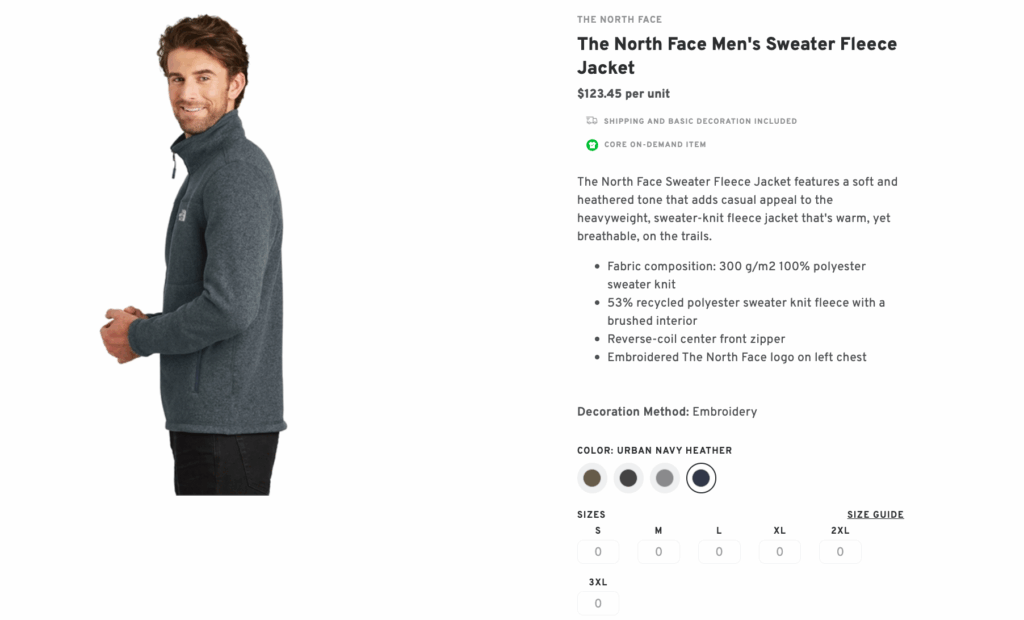Viewport: 1024px width, 620px height.
Task: Click the size L quantity field
Action: (x=719, y=551)
